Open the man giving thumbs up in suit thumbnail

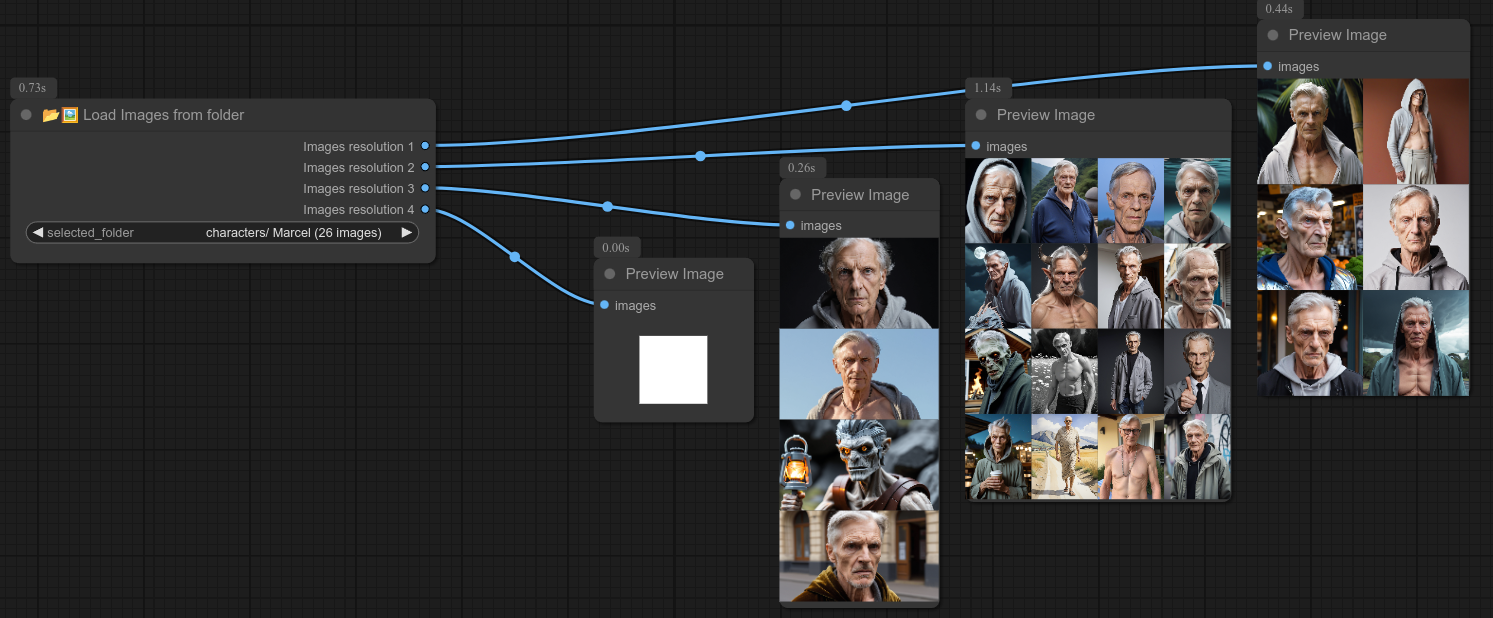1196,372
